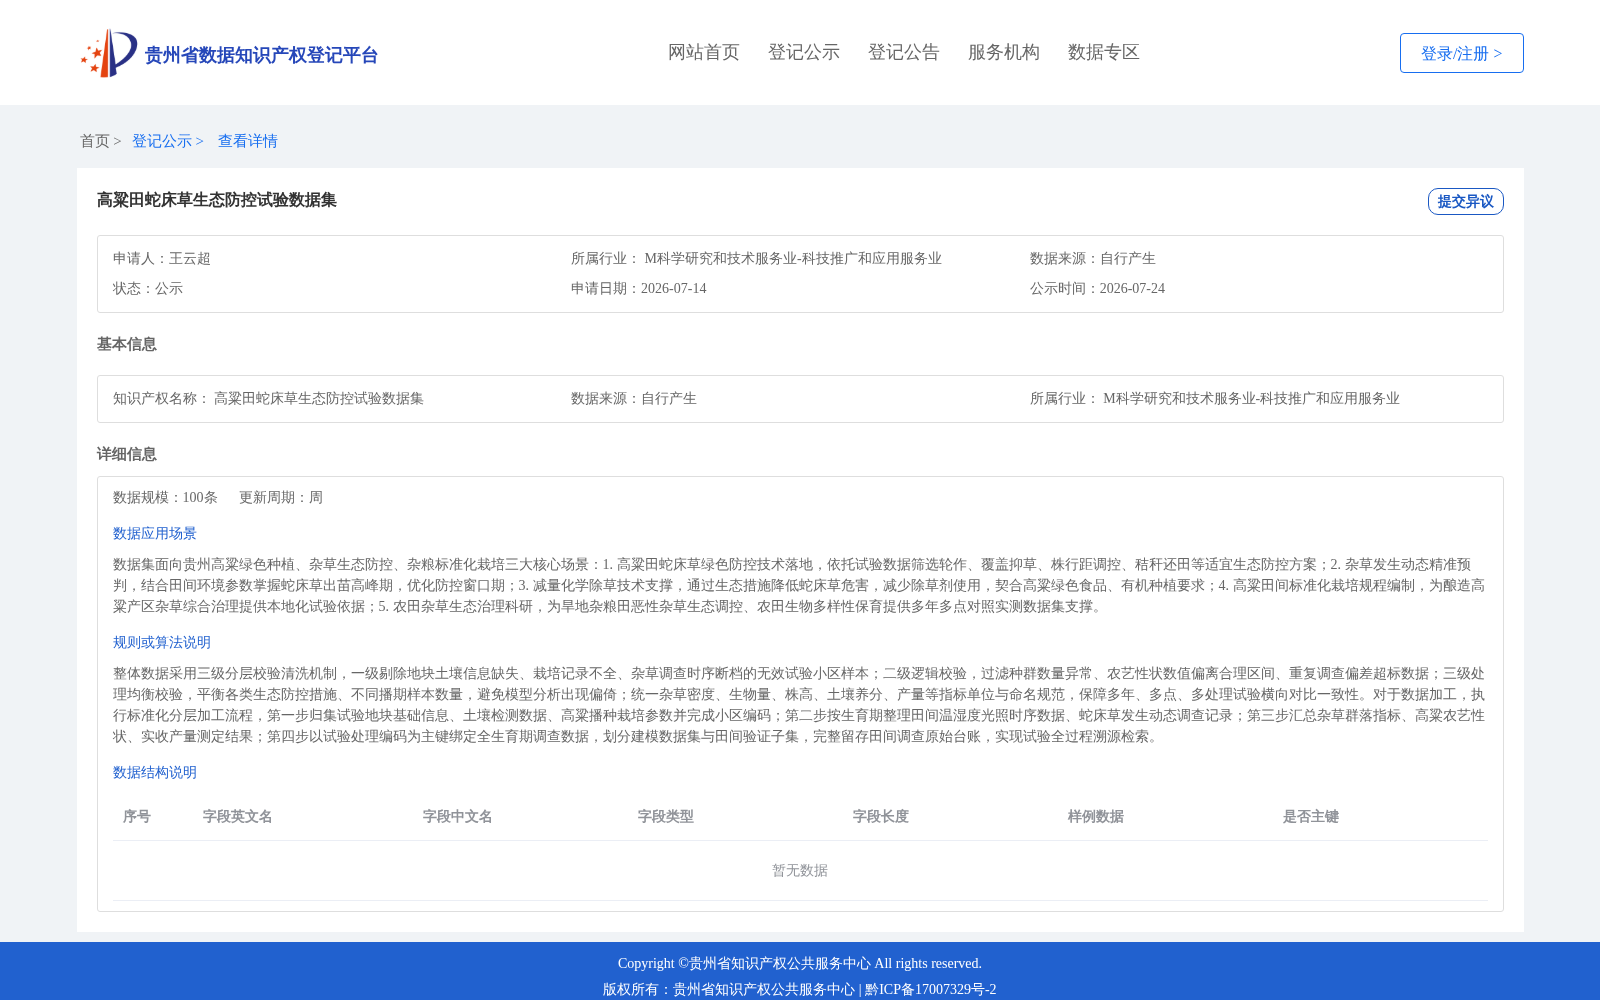Screen dimensions: 1600x1000
Task: Open the 网站首页 menu item
Action: click(x=704, y=52)
